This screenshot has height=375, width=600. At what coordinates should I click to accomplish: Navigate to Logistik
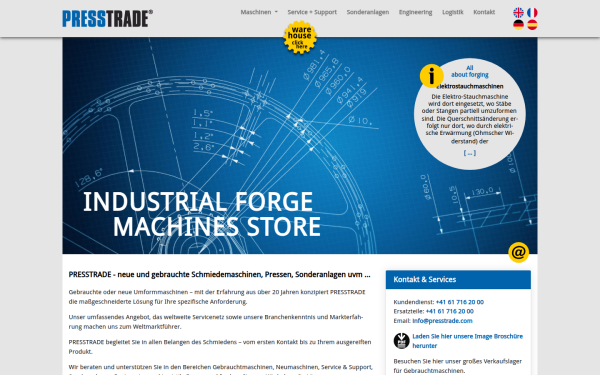pyautogui.click(x=452, y=12)
